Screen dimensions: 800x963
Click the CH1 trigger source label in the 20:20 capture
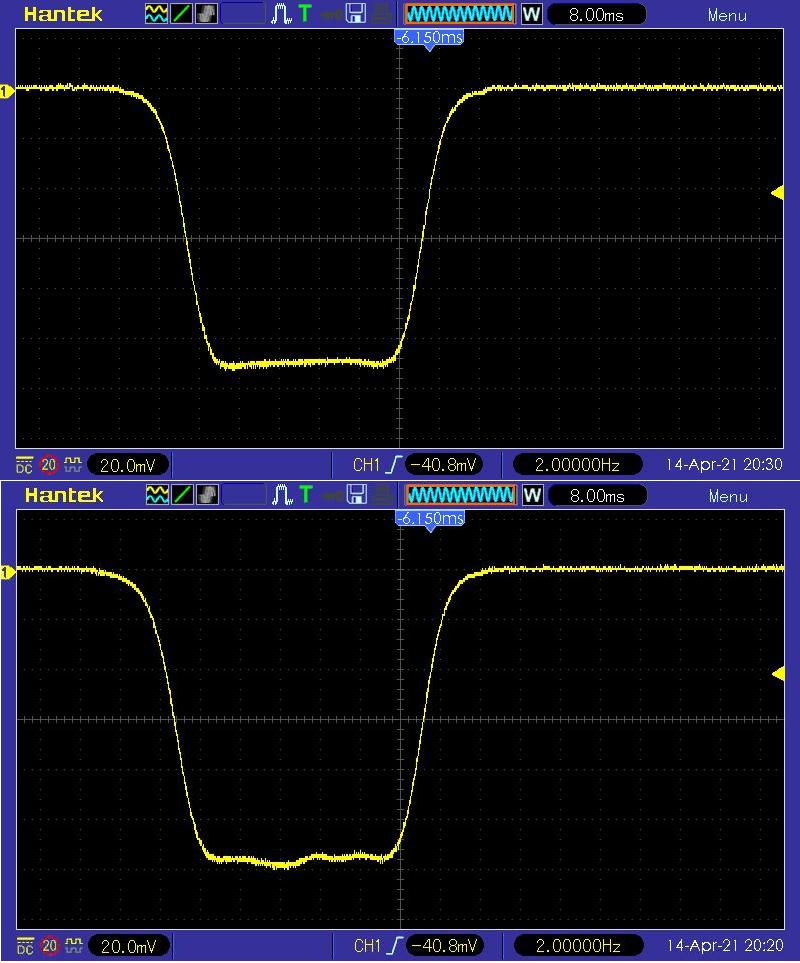367,946
